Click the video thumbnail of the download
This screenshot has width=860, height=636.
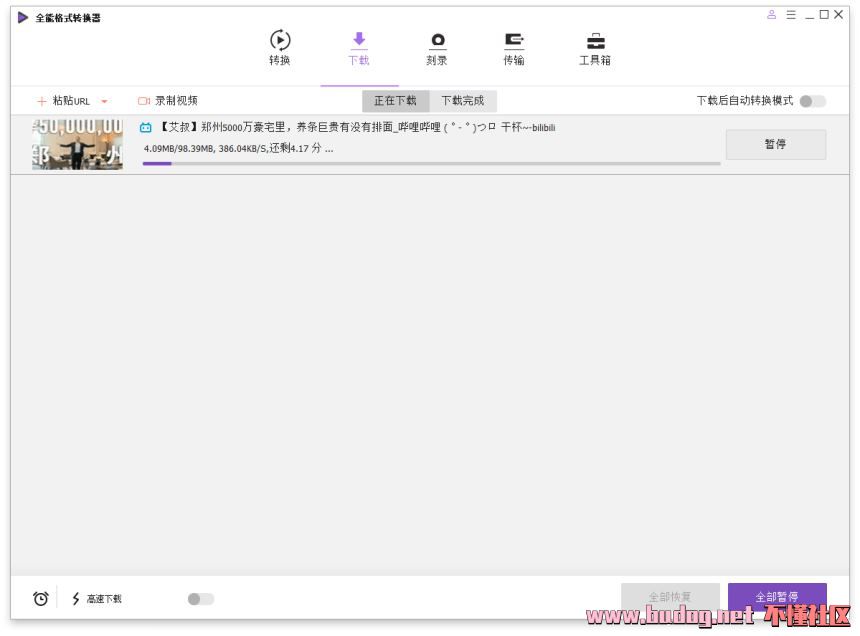[x=77, y=144]
